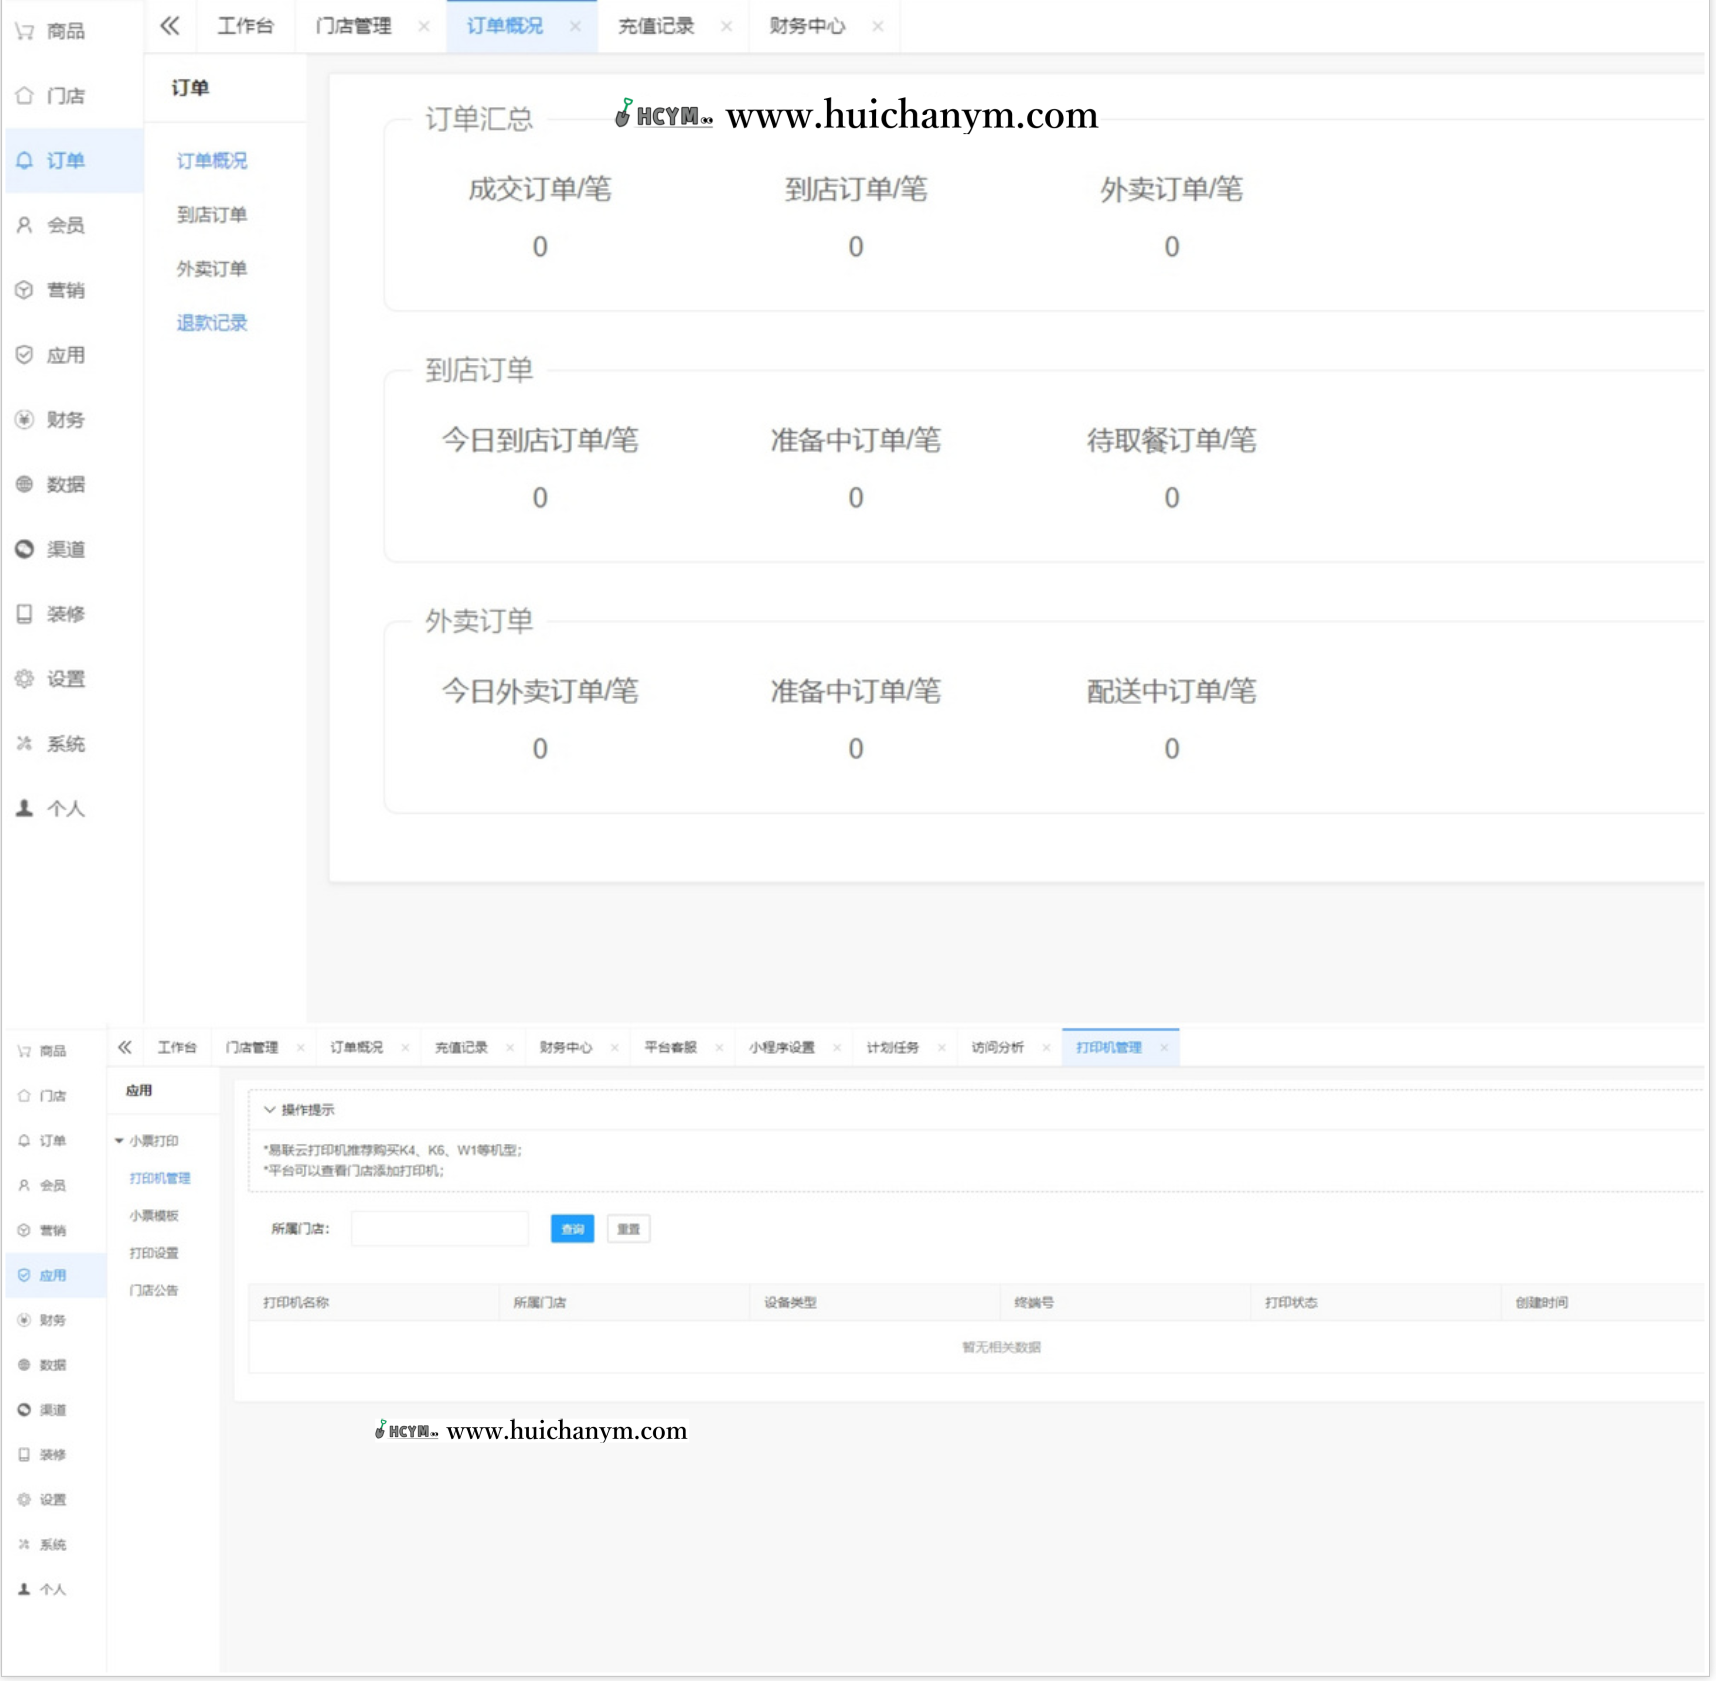
Task: Click the 所属门店 input field
Action: 438,1228
